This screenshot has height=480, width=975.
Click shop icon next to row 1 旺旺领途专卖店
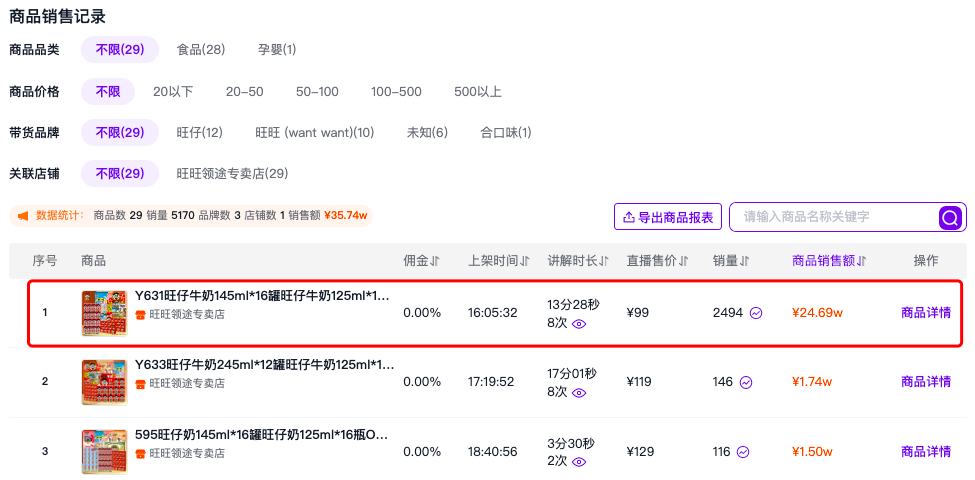pos(141,315)
